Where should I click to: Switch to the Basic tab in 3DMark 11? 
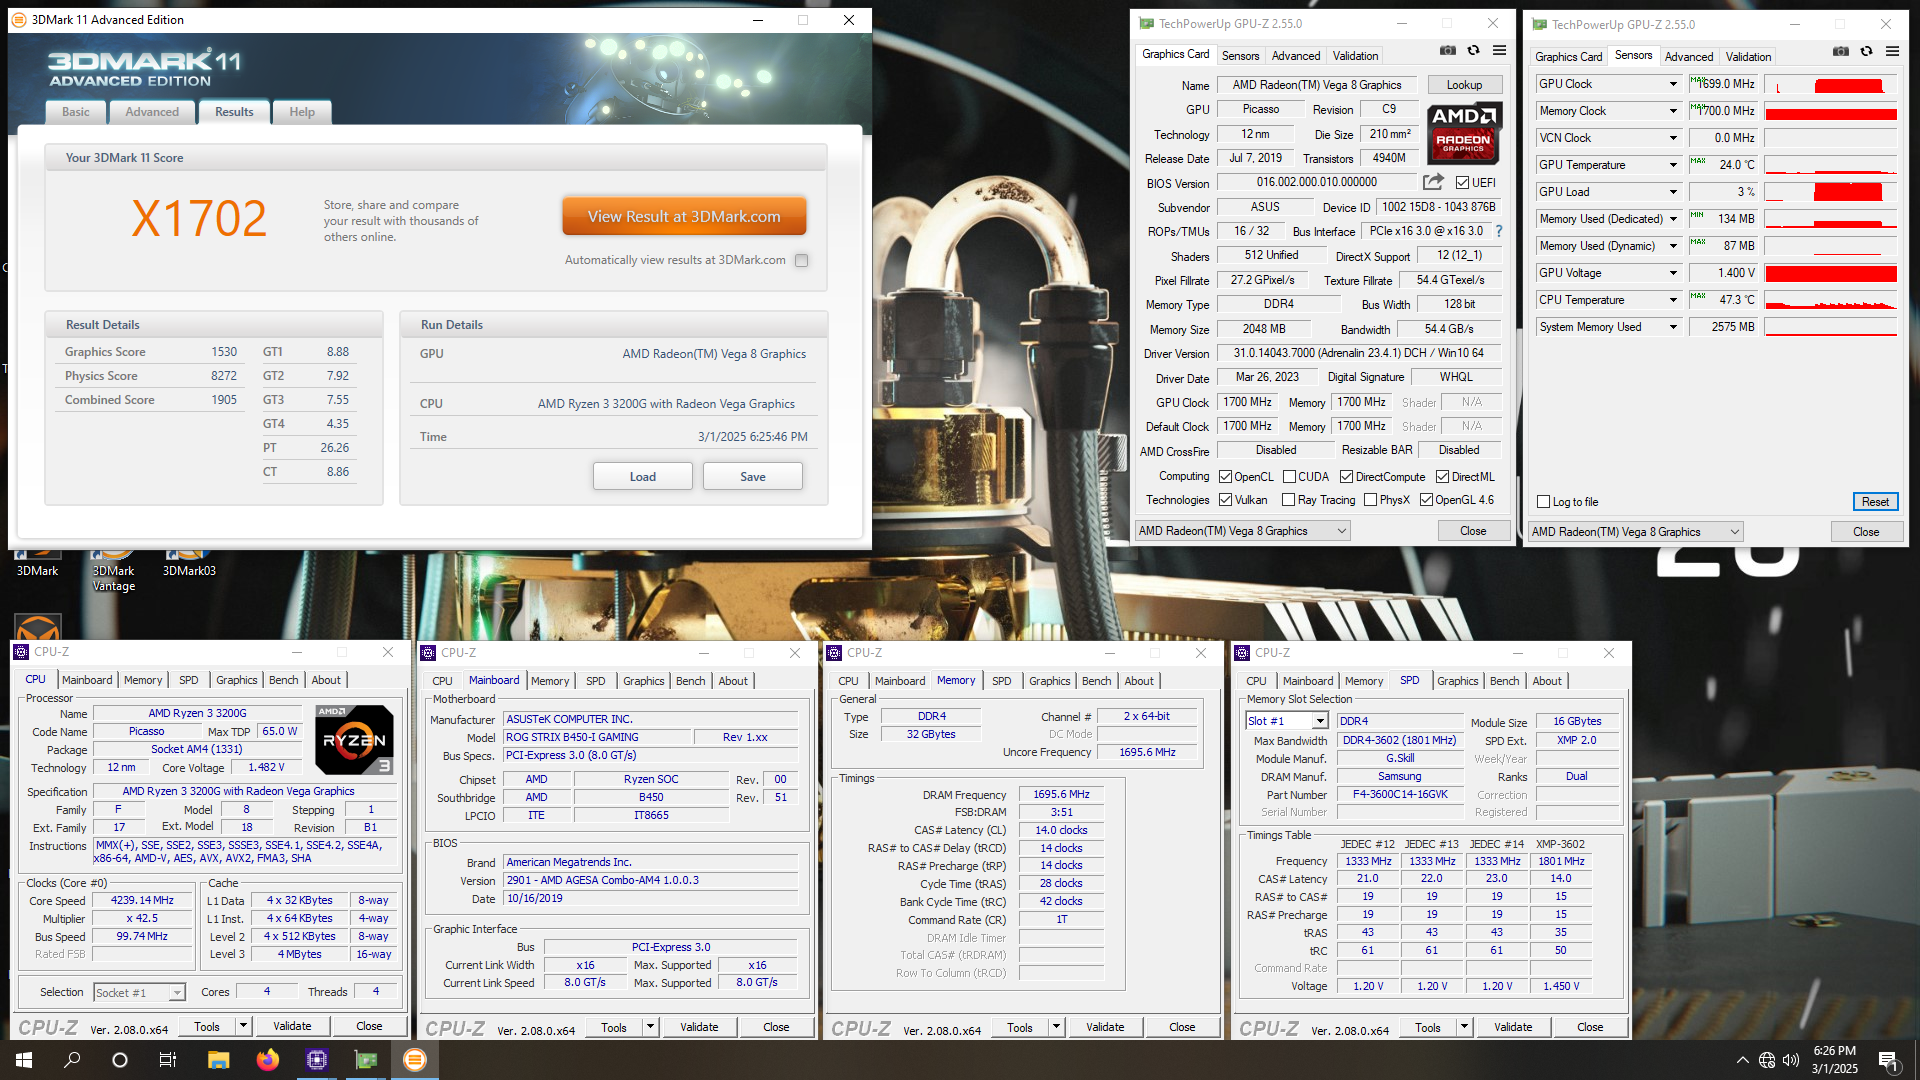(76, 112)
